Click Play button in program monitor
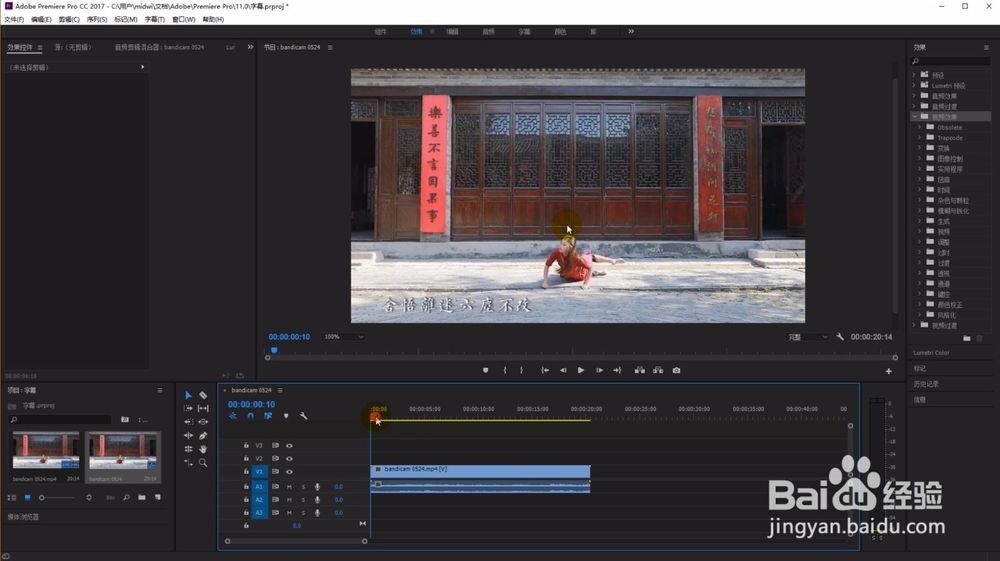 coord(580,370)
